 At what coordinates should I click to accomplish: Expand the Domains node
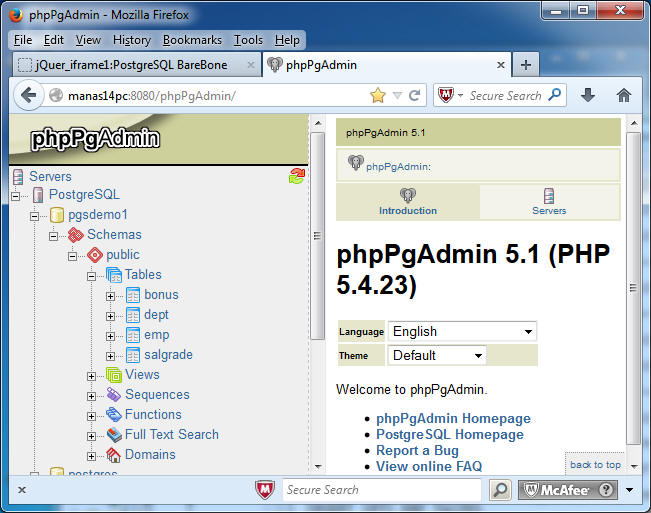coord(92,456)
